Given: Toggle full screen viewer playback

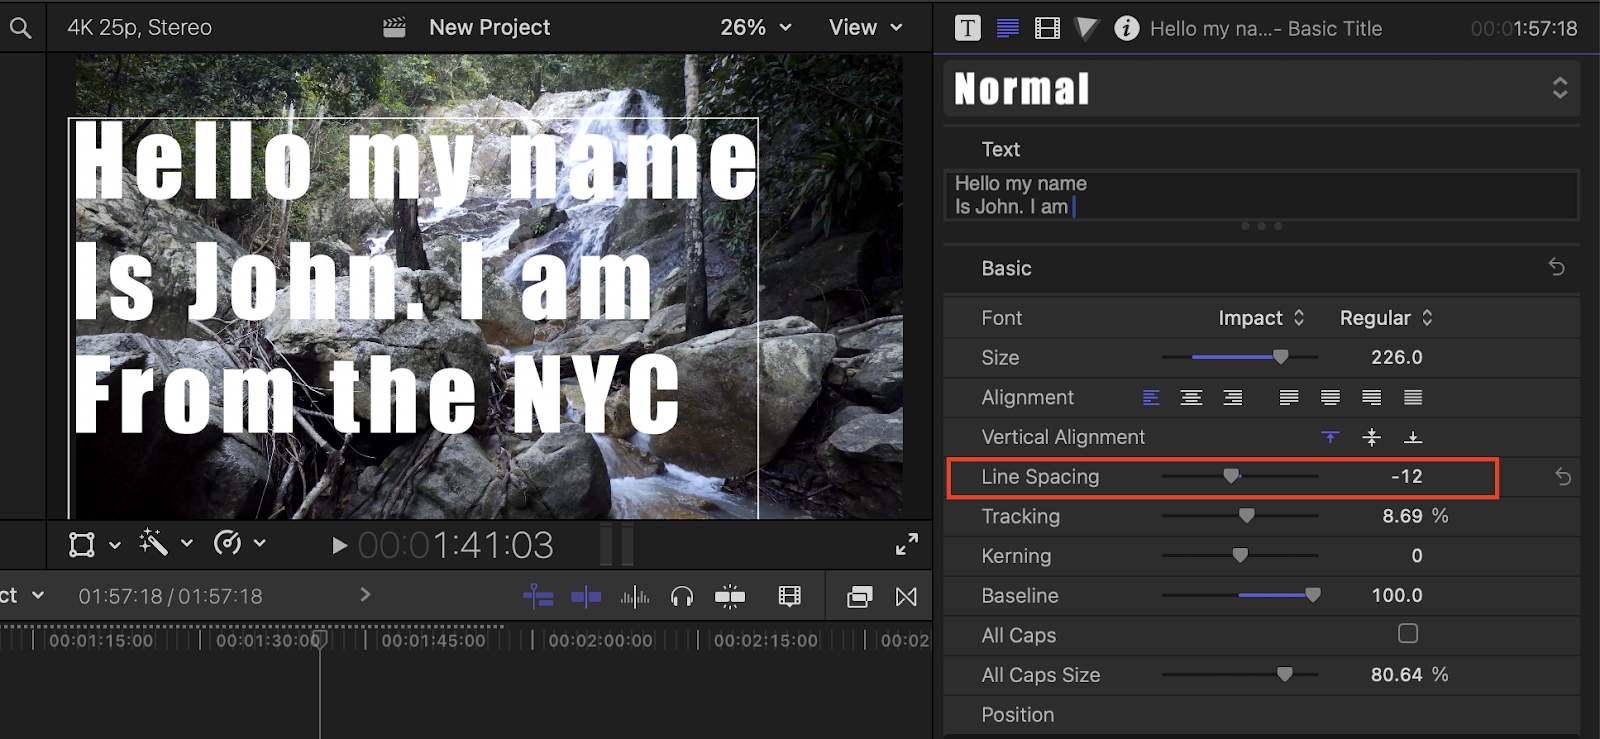Looking at the screenshot, I should [906, 545].
